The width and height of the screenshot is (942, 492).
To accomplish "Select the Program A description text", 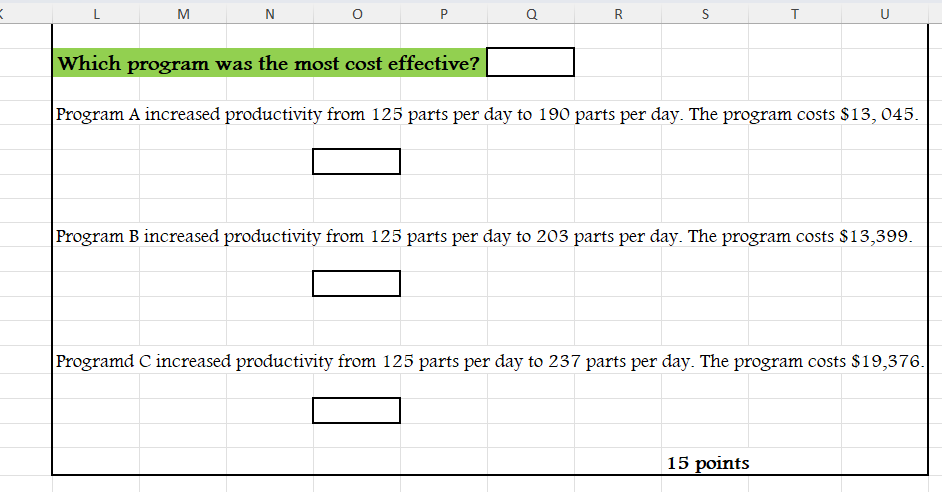I will click(487, 114).
